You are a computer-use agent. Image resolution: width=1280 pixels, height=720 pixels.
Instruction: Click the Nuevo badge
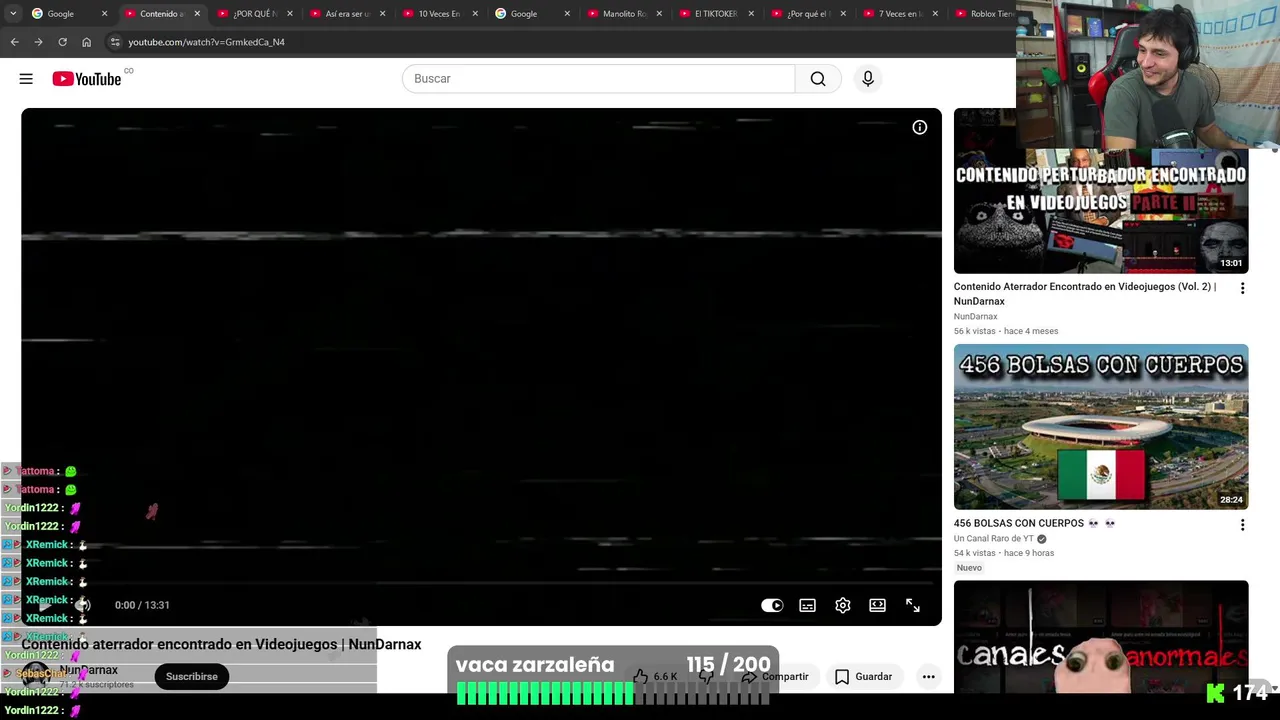(969, 568)
